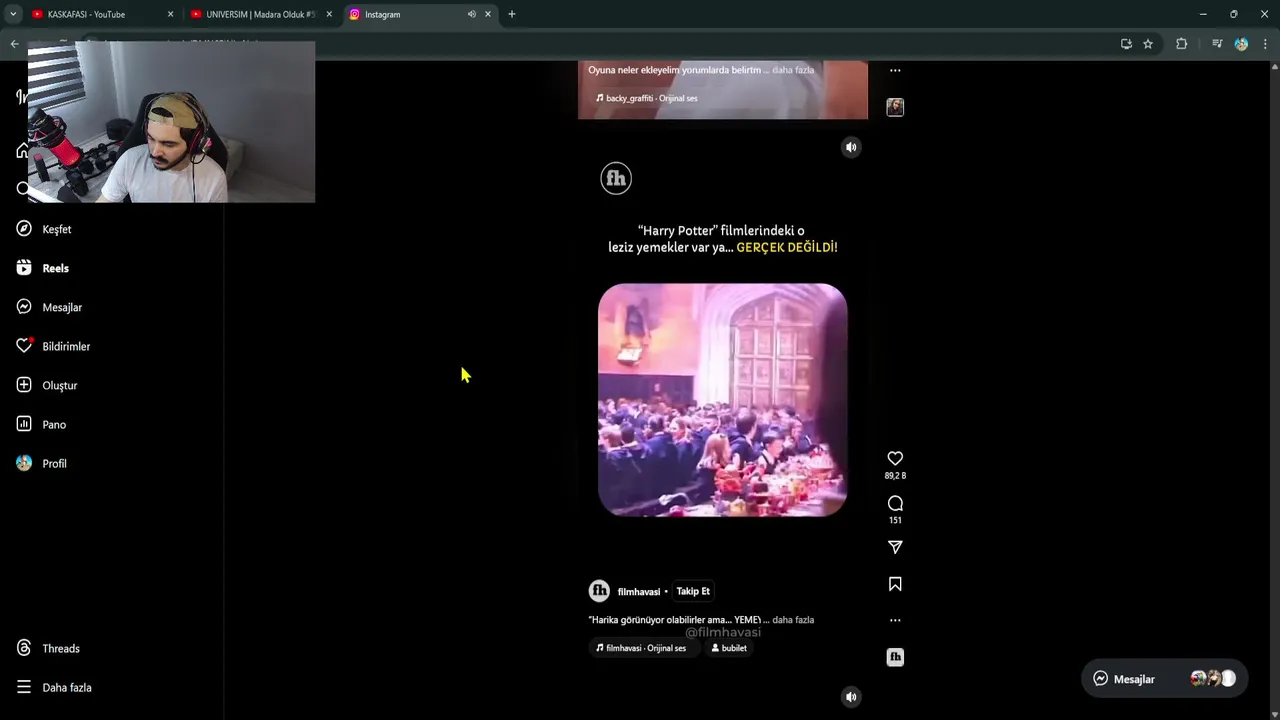1280x720 pixels.
Task: Open the Daha fazla hamburger menu
Action: click(24, 687)
